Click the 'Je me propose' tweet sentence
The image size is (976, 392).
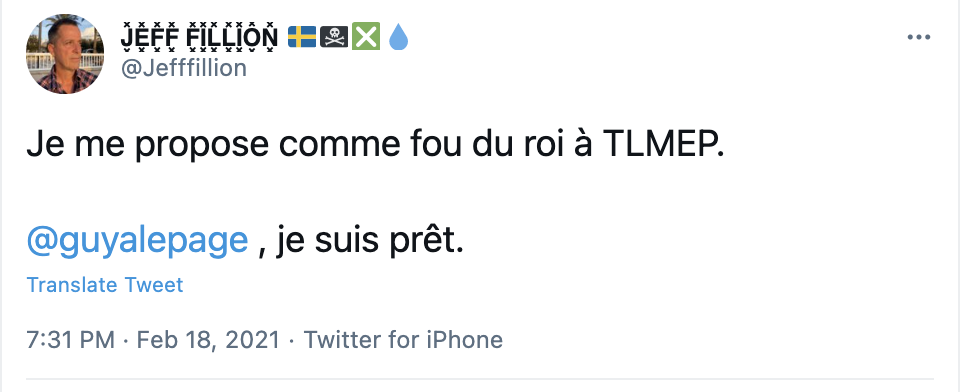pyautogui.click(x=376, y=146)
